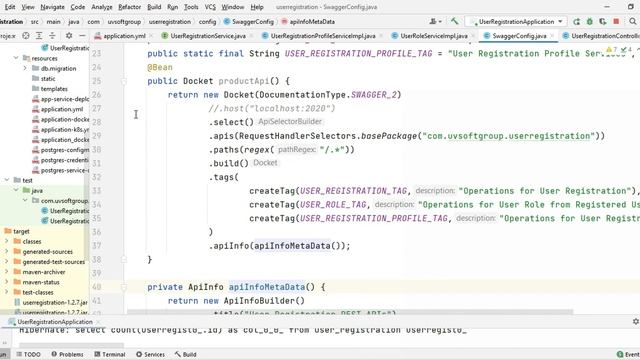
Task: Open settings gear of the Run tool window
Action: [636, 322]
